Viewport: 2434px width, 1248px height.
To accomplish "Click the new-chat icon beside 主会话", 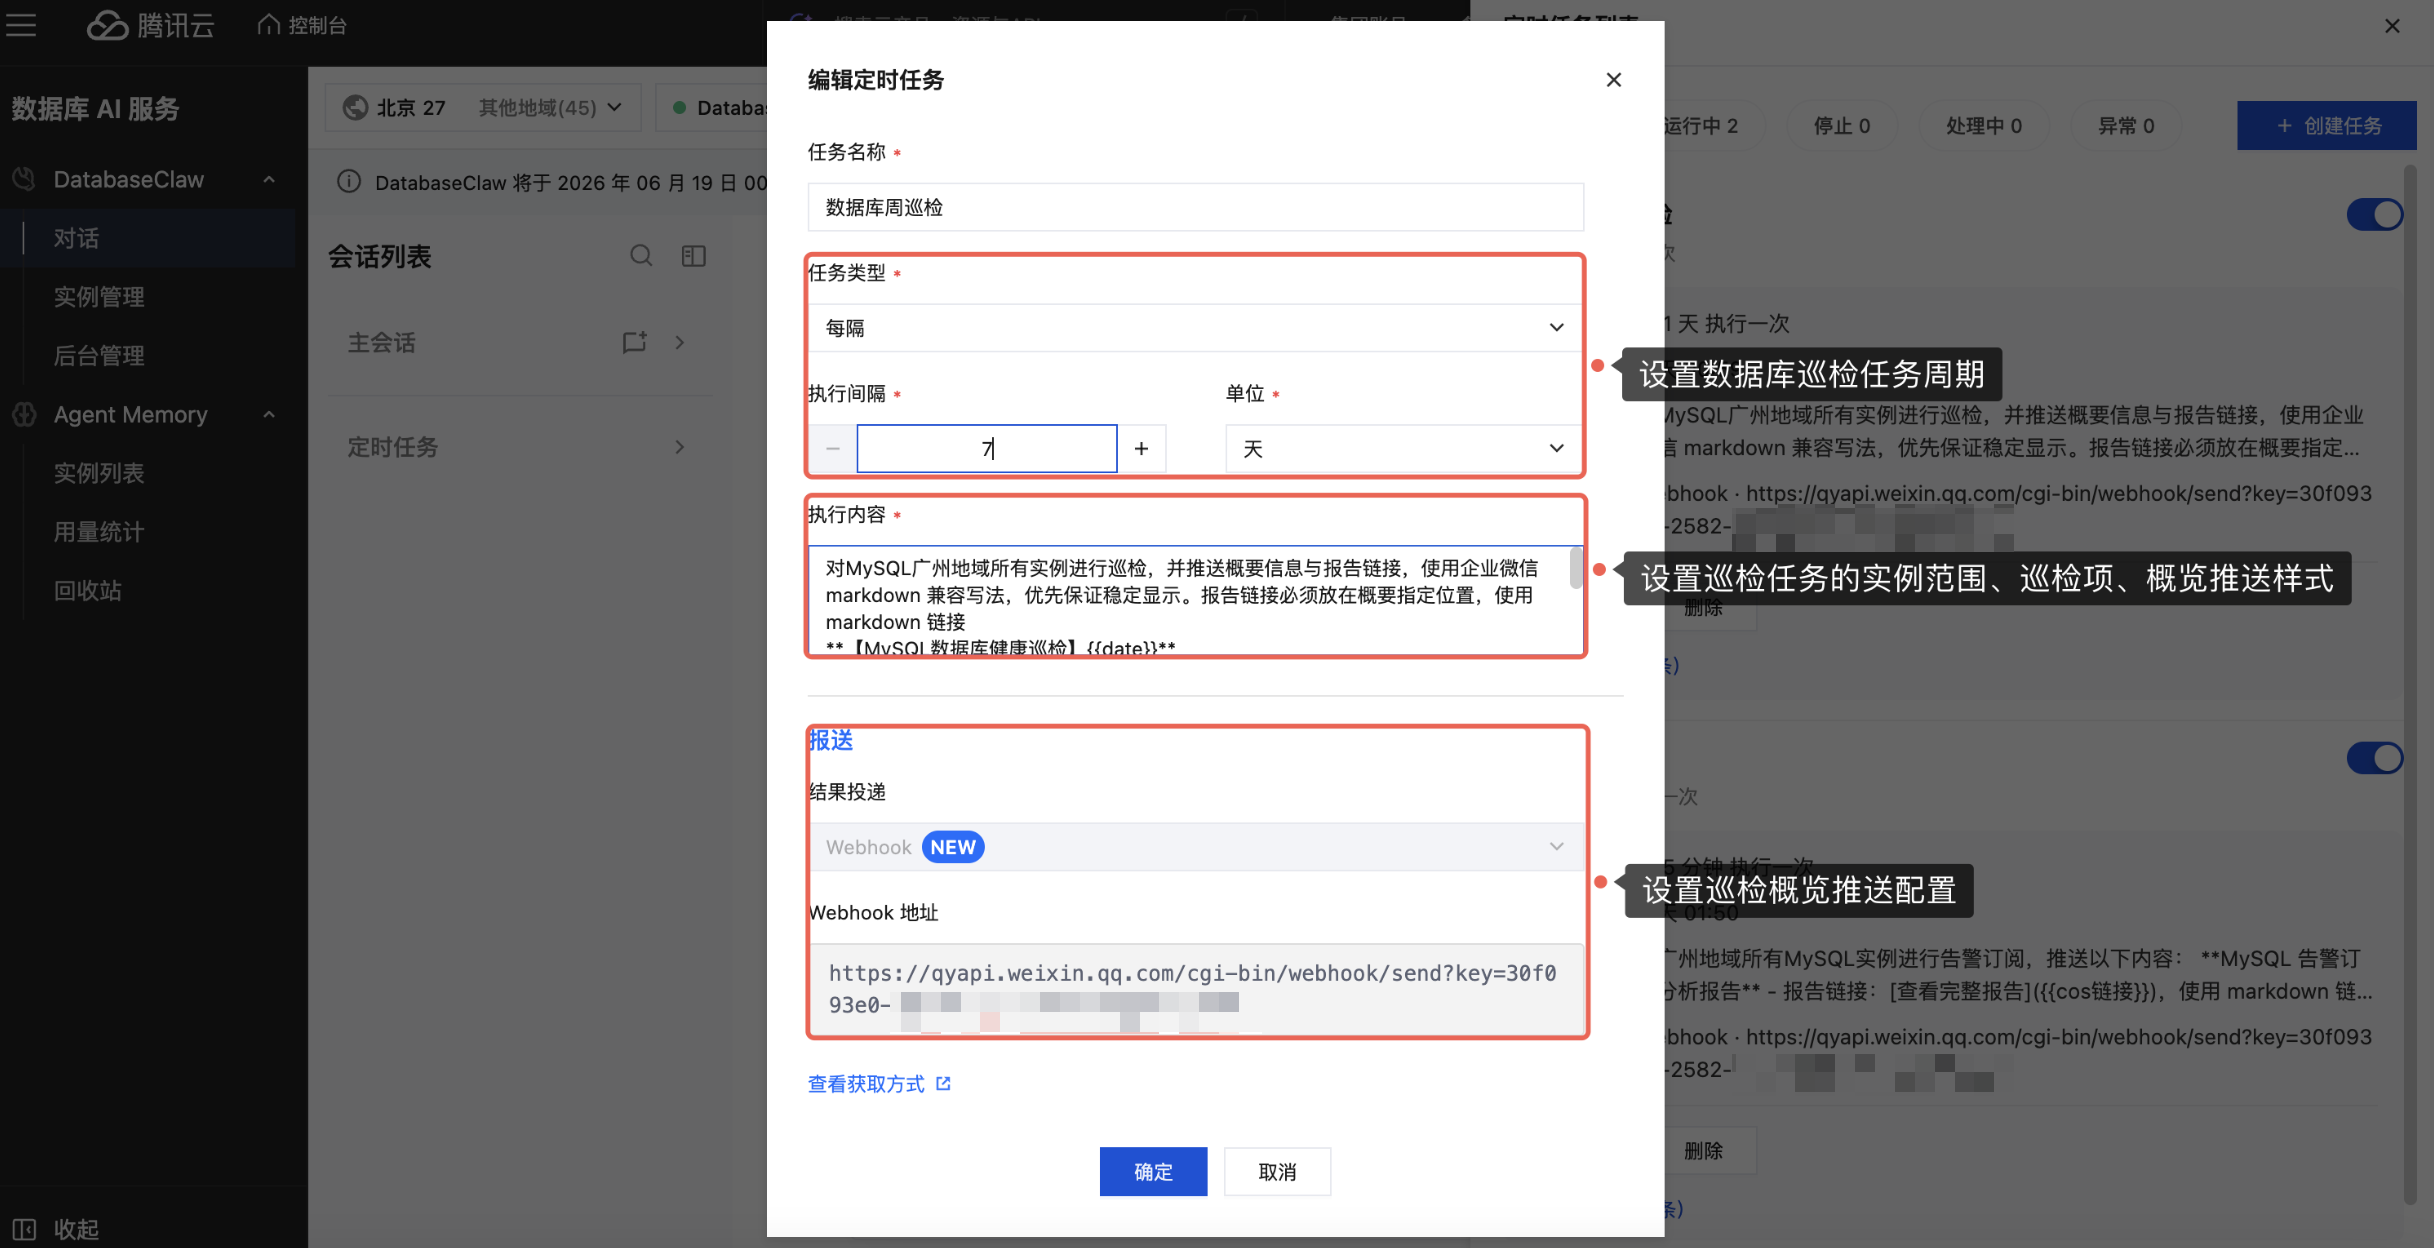I will tap(634, 342).
